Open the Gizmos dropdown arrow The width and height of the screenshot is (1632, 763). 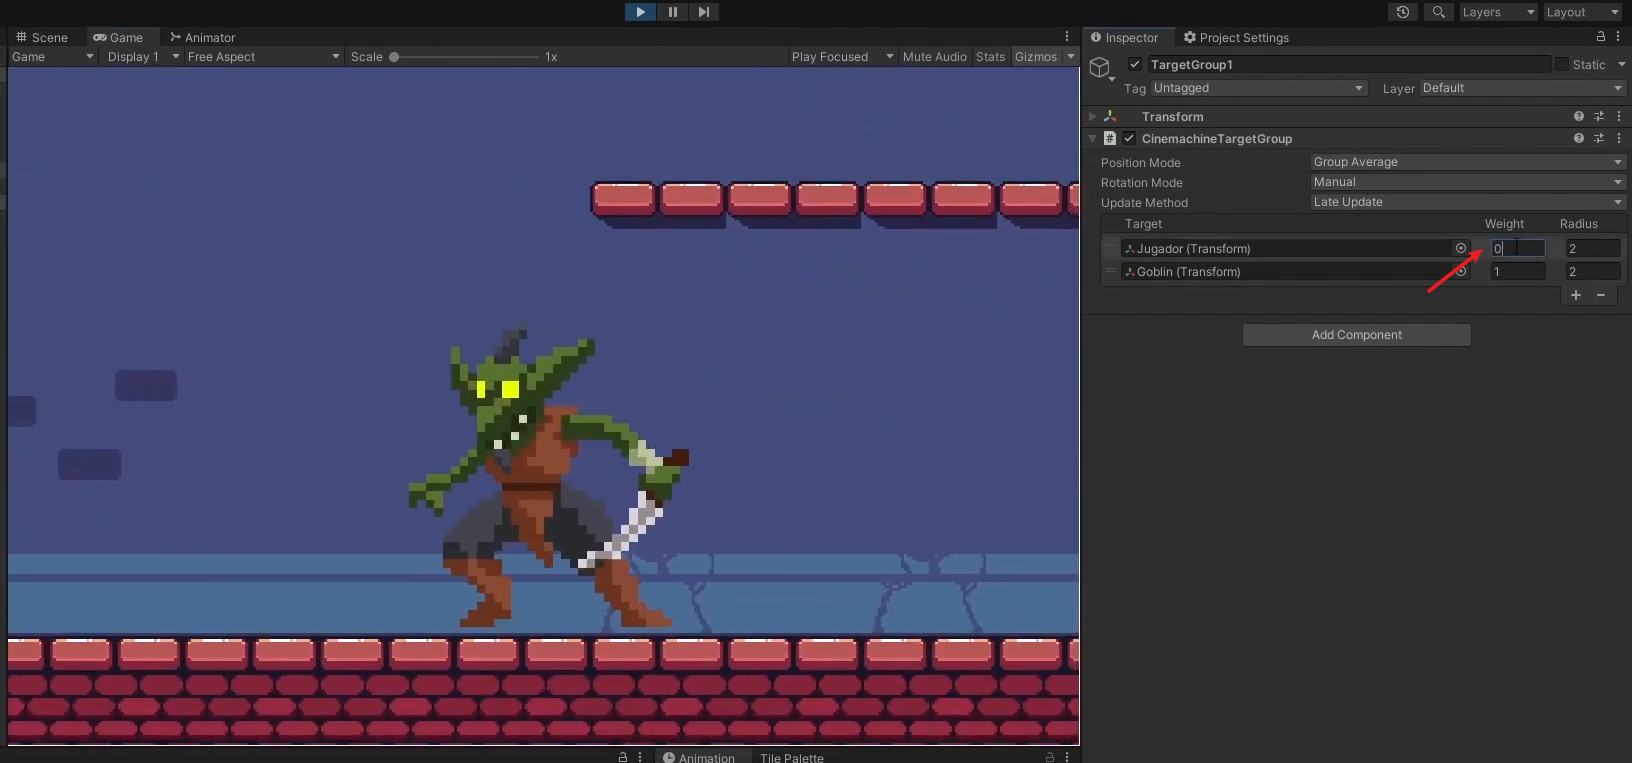point(1070,57)
